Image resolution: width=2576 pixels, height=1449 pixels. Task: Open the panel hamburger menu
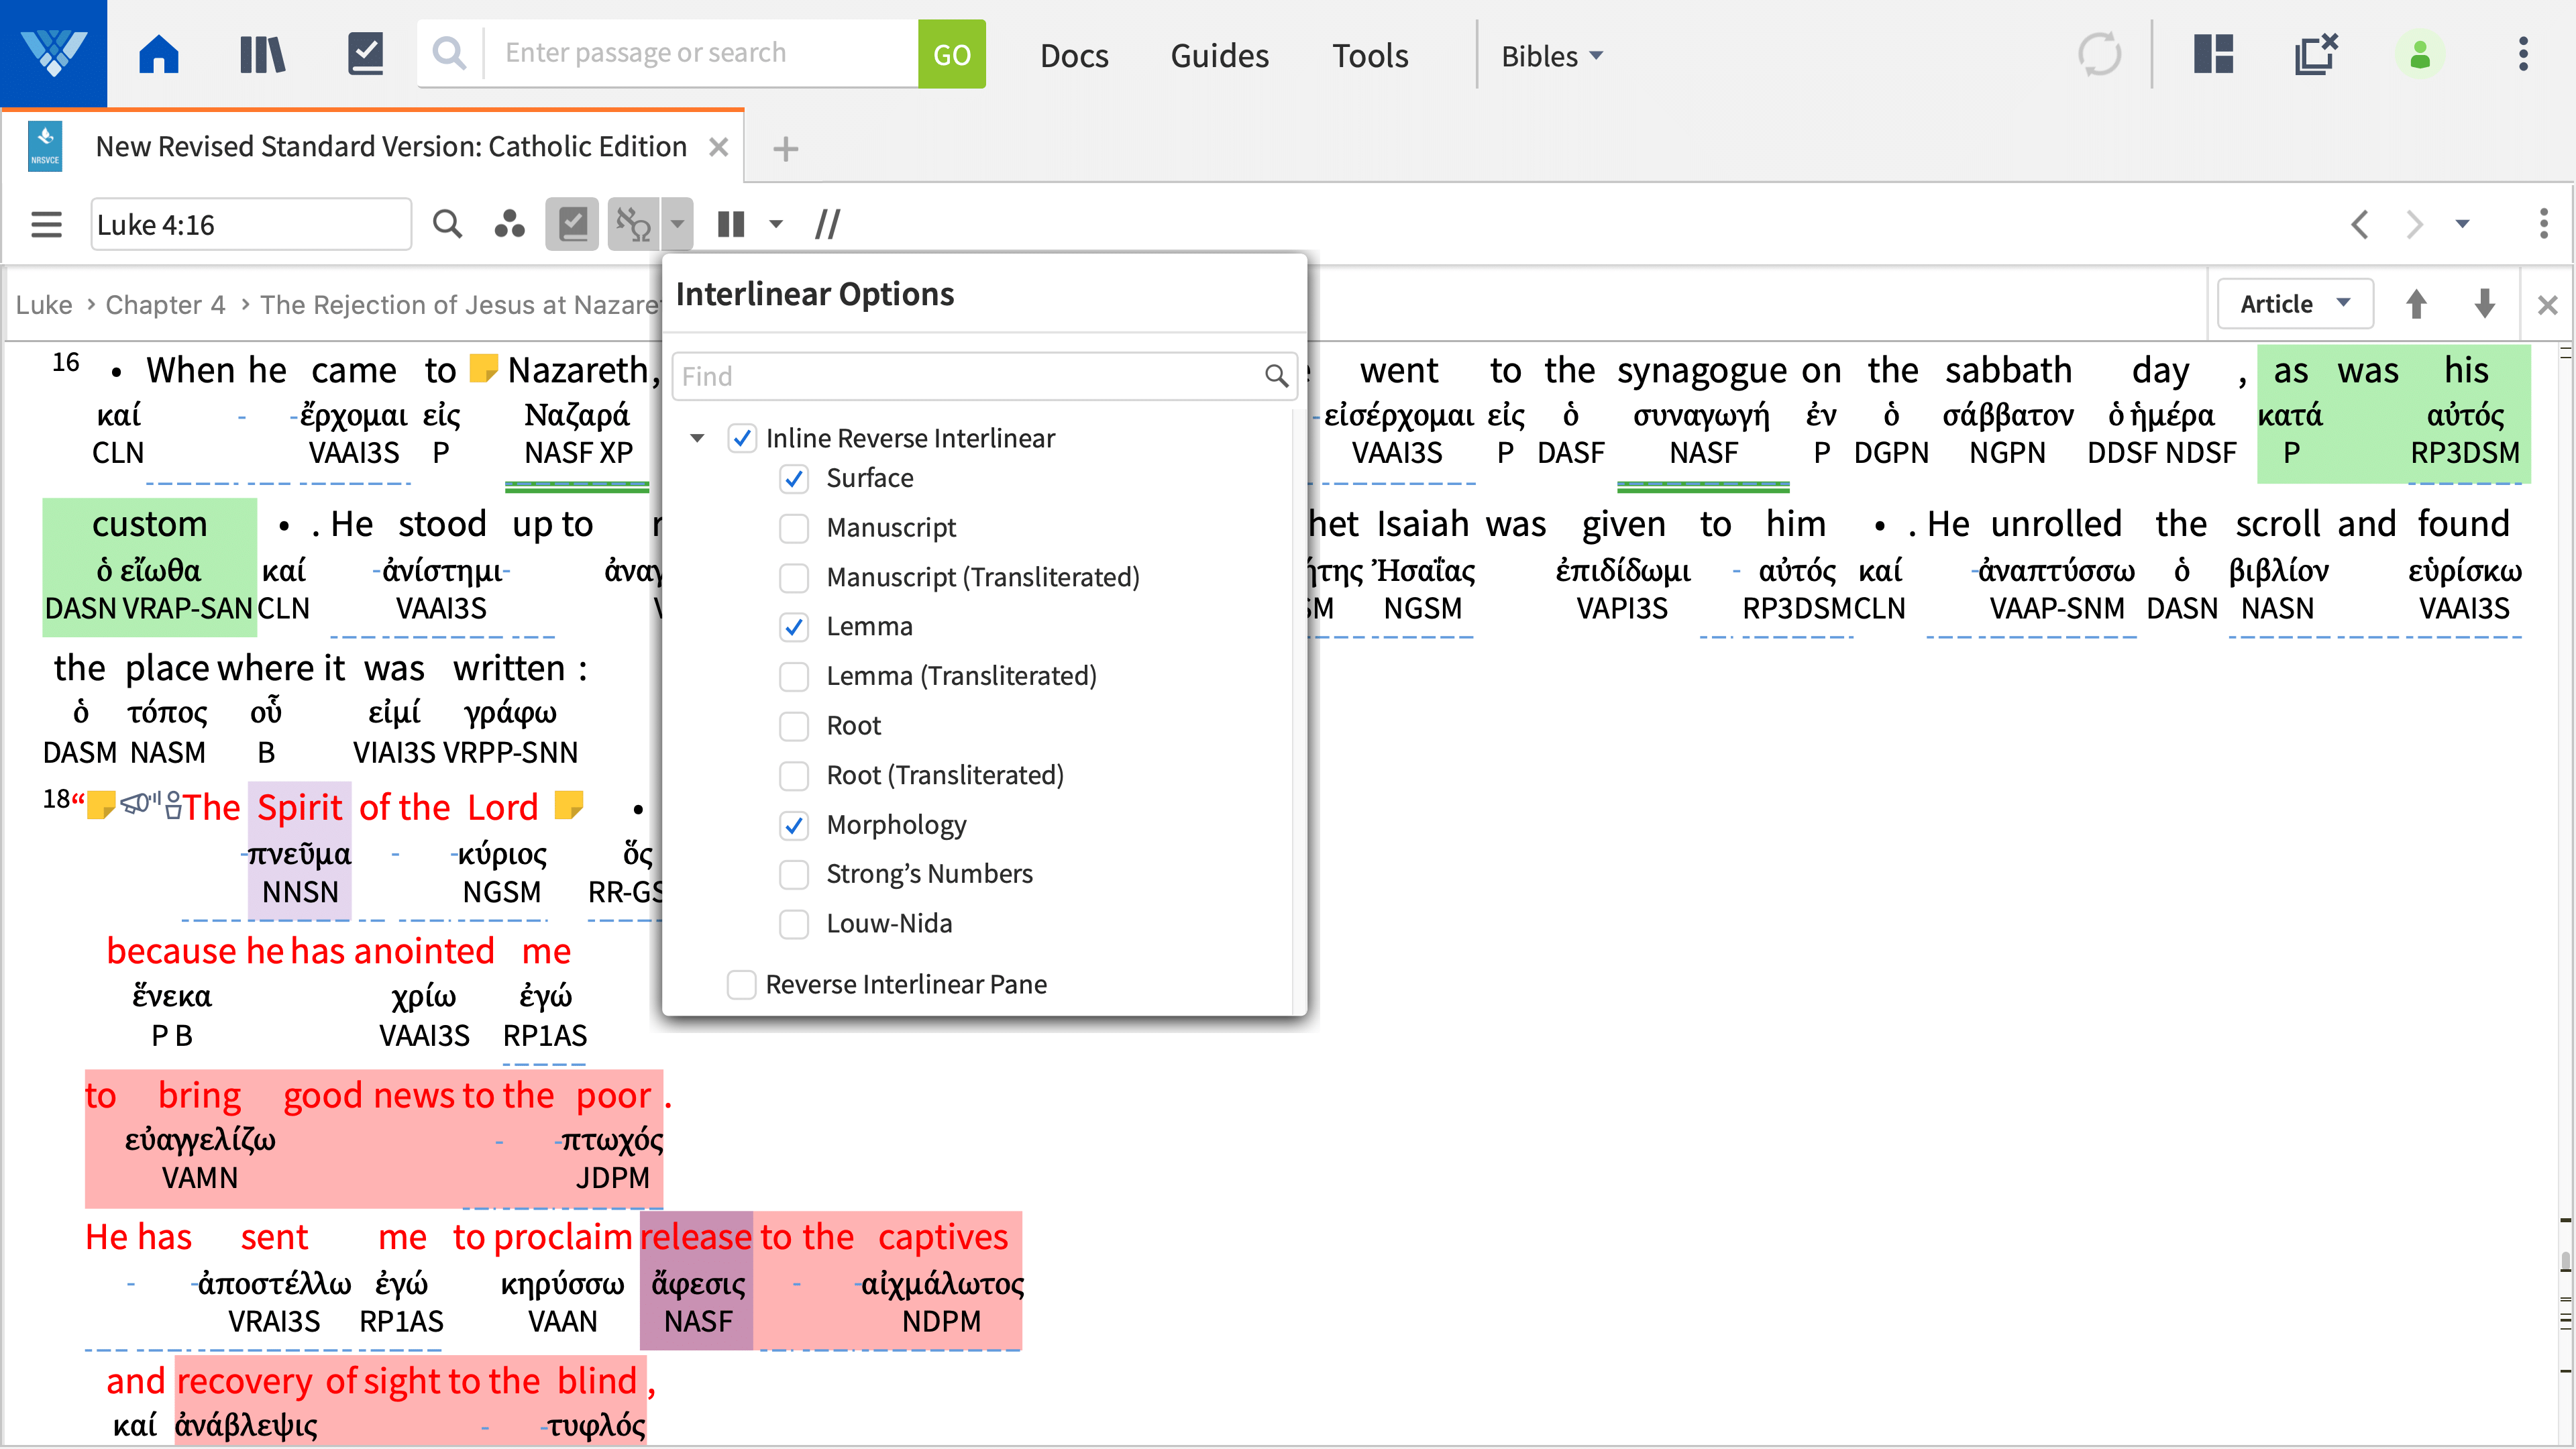46,224
